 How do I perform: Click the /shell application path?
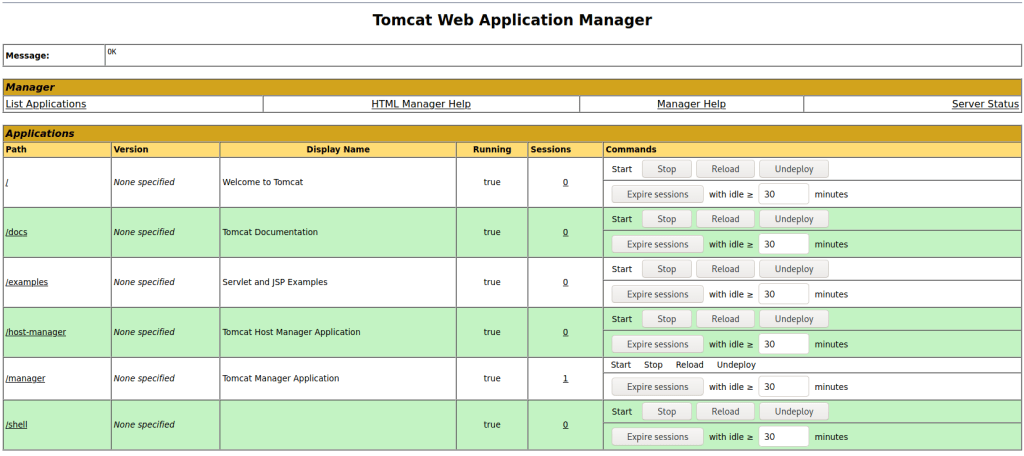tap(16, 425)
